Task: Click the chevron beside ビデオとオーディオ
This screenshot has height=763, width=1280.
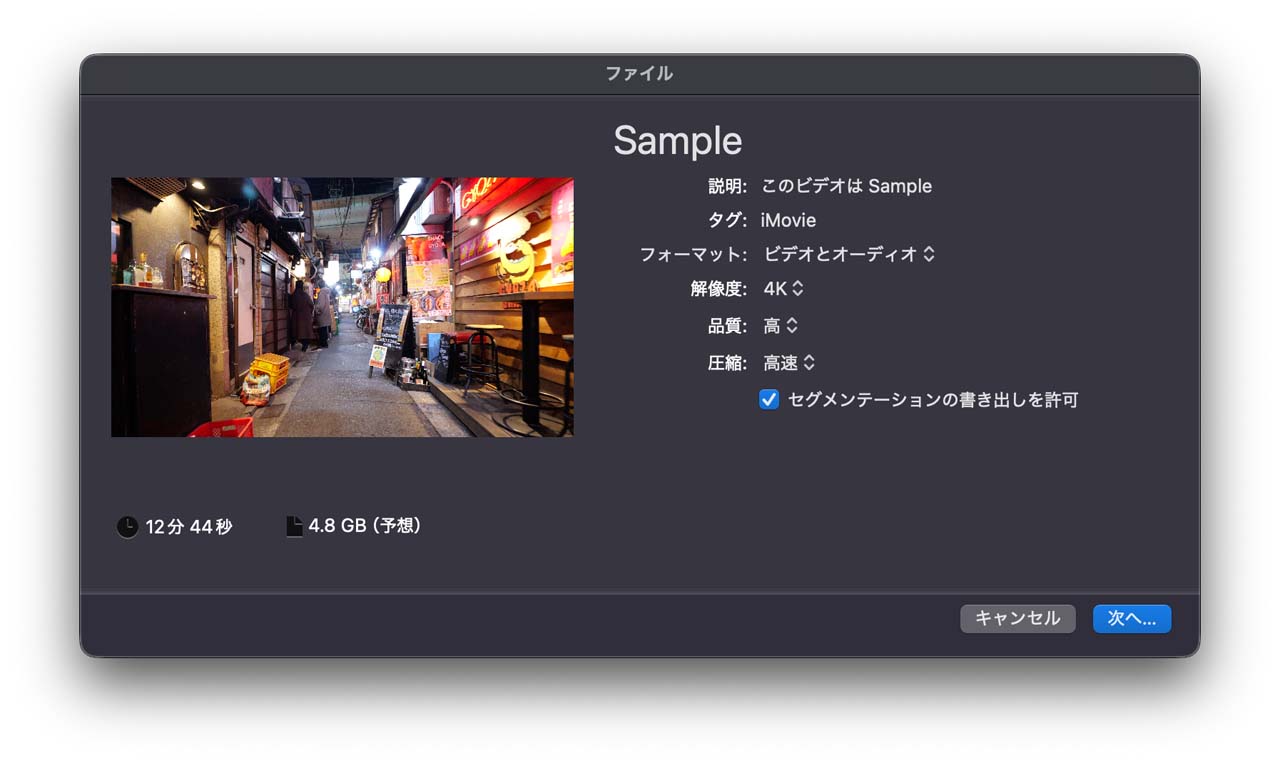Action: [x=930, y=254]
